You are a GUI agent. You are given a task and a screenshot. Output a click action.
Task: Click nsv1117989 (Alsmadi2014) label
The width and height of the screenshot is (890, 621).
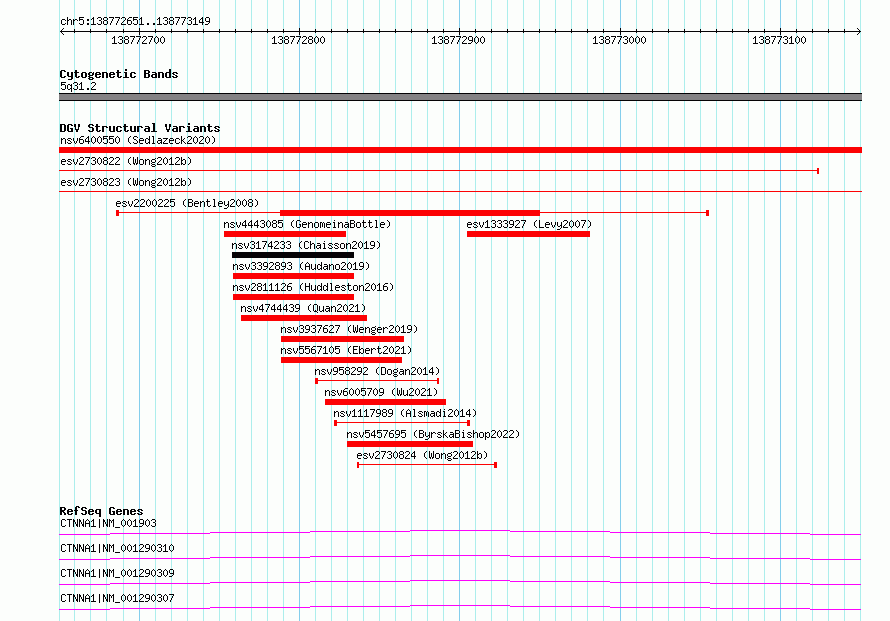[405, 413]
